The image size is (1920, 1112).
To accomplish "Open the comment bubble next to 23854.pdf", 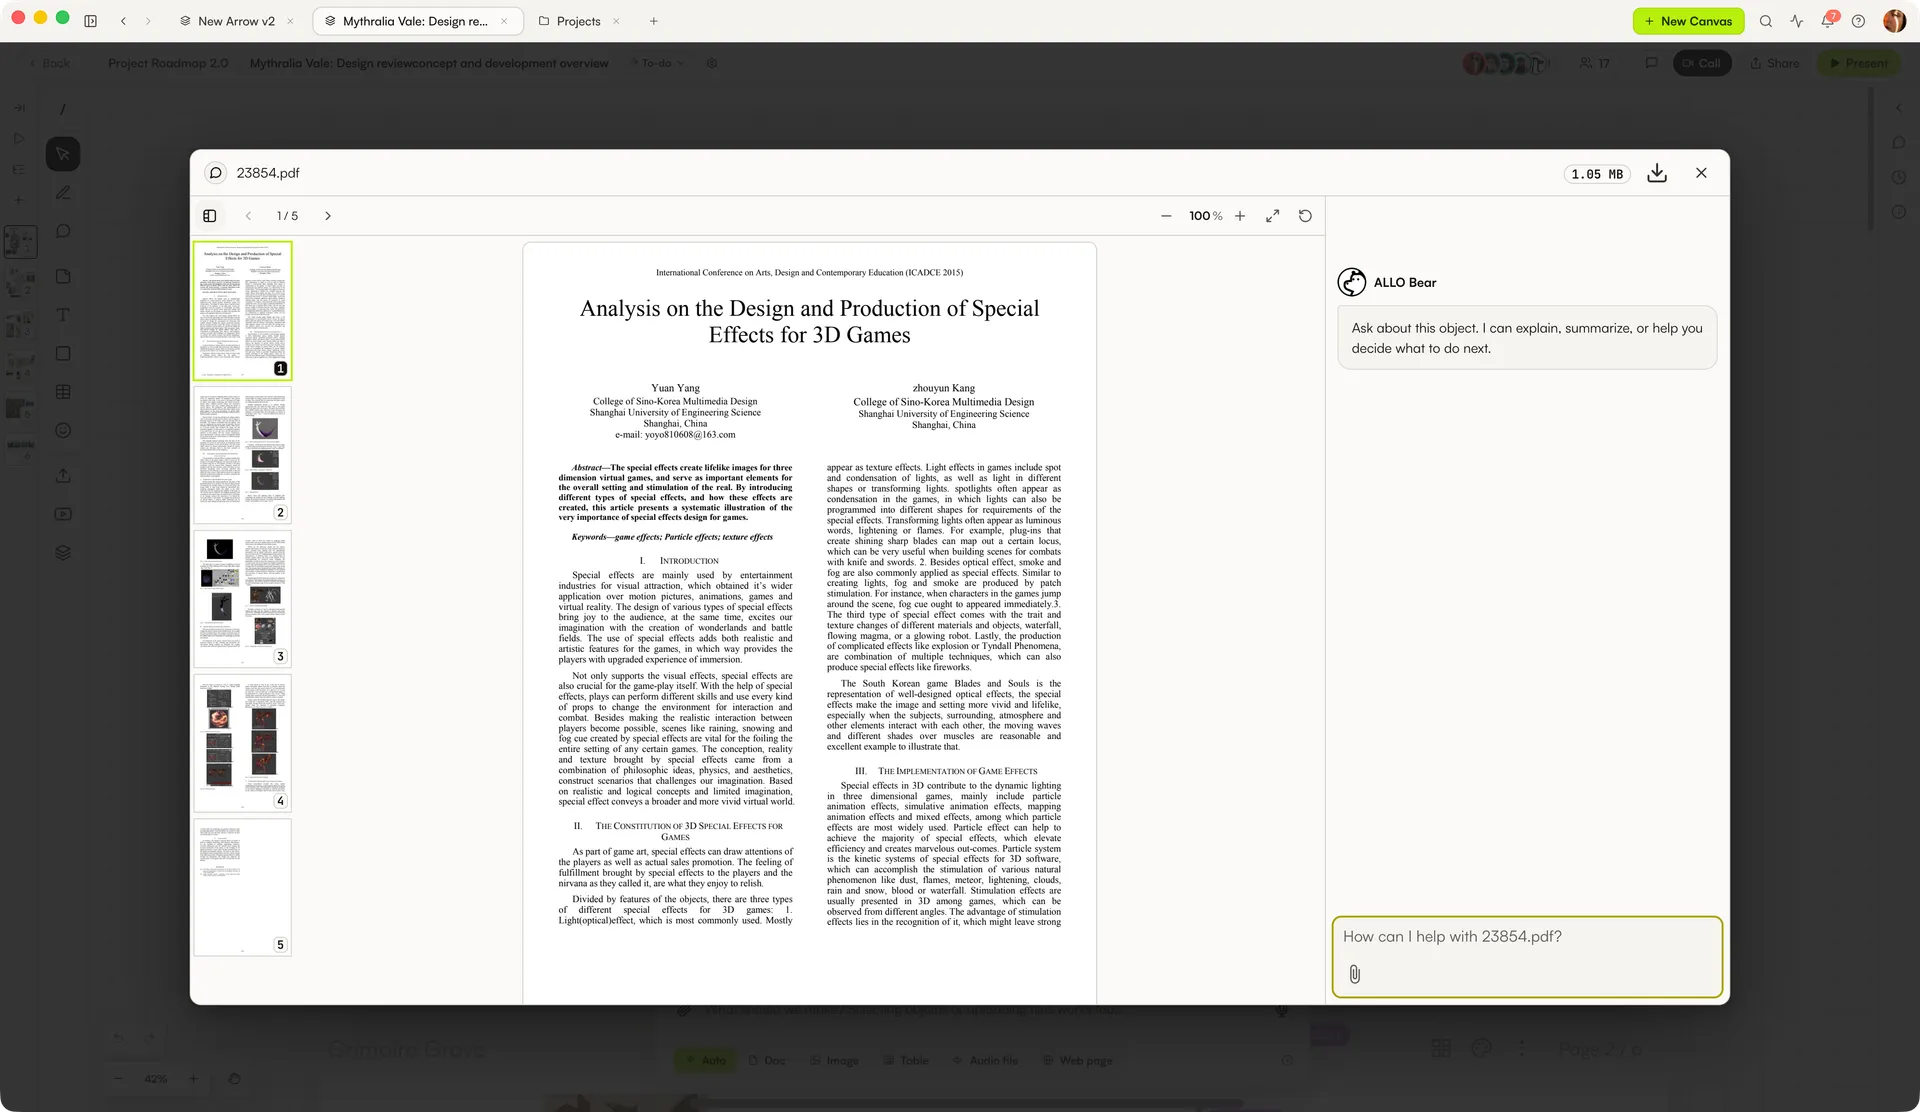I will [215, 173].
